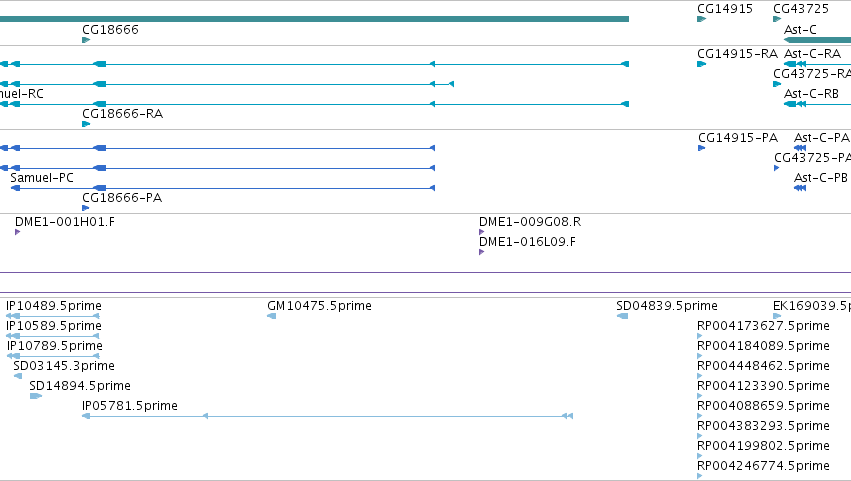Click the SD14894.5prime feature glyph
Image resolution: width=851 pixels, height=481 pixels.
coord(36,396)
